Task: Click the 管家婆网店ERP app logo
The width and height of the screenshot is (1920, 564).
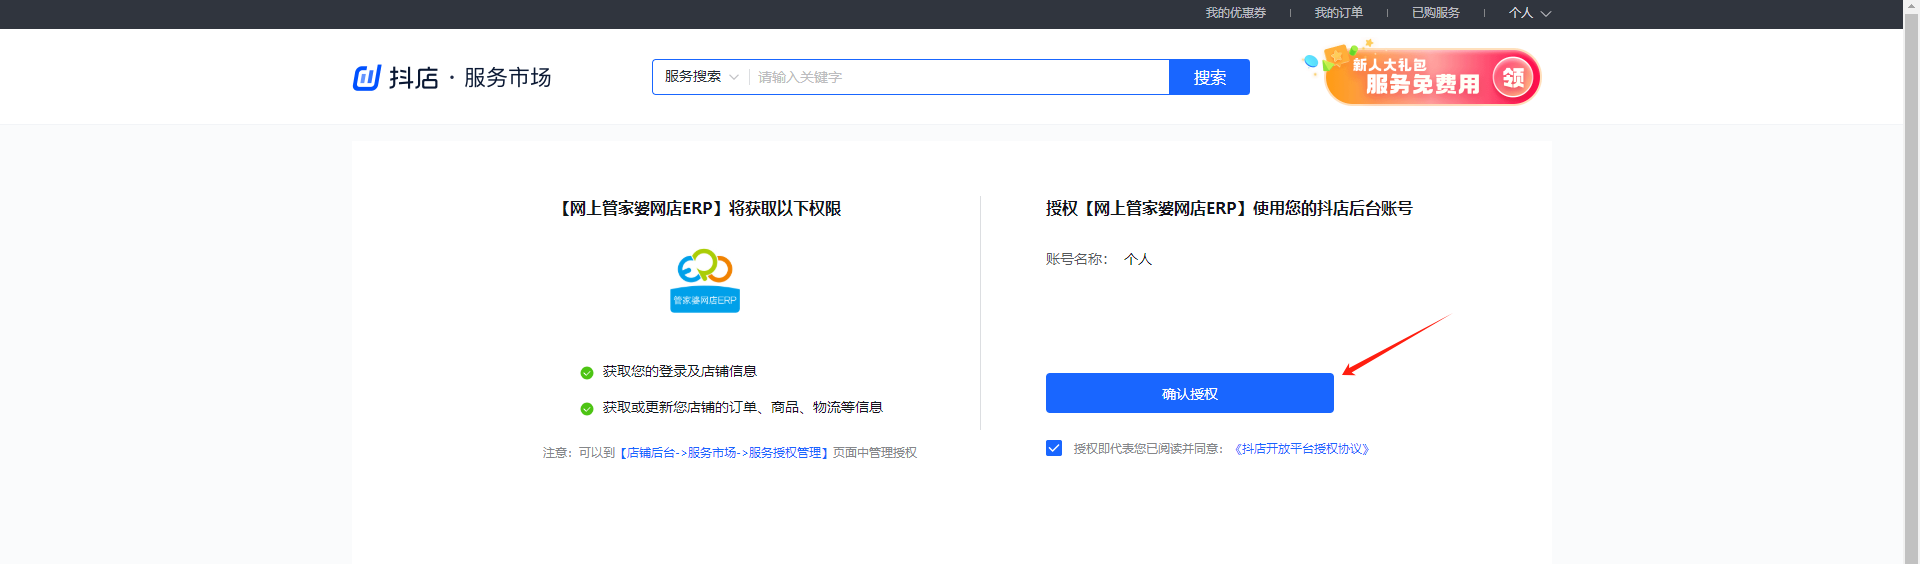Action: [705, 282]
